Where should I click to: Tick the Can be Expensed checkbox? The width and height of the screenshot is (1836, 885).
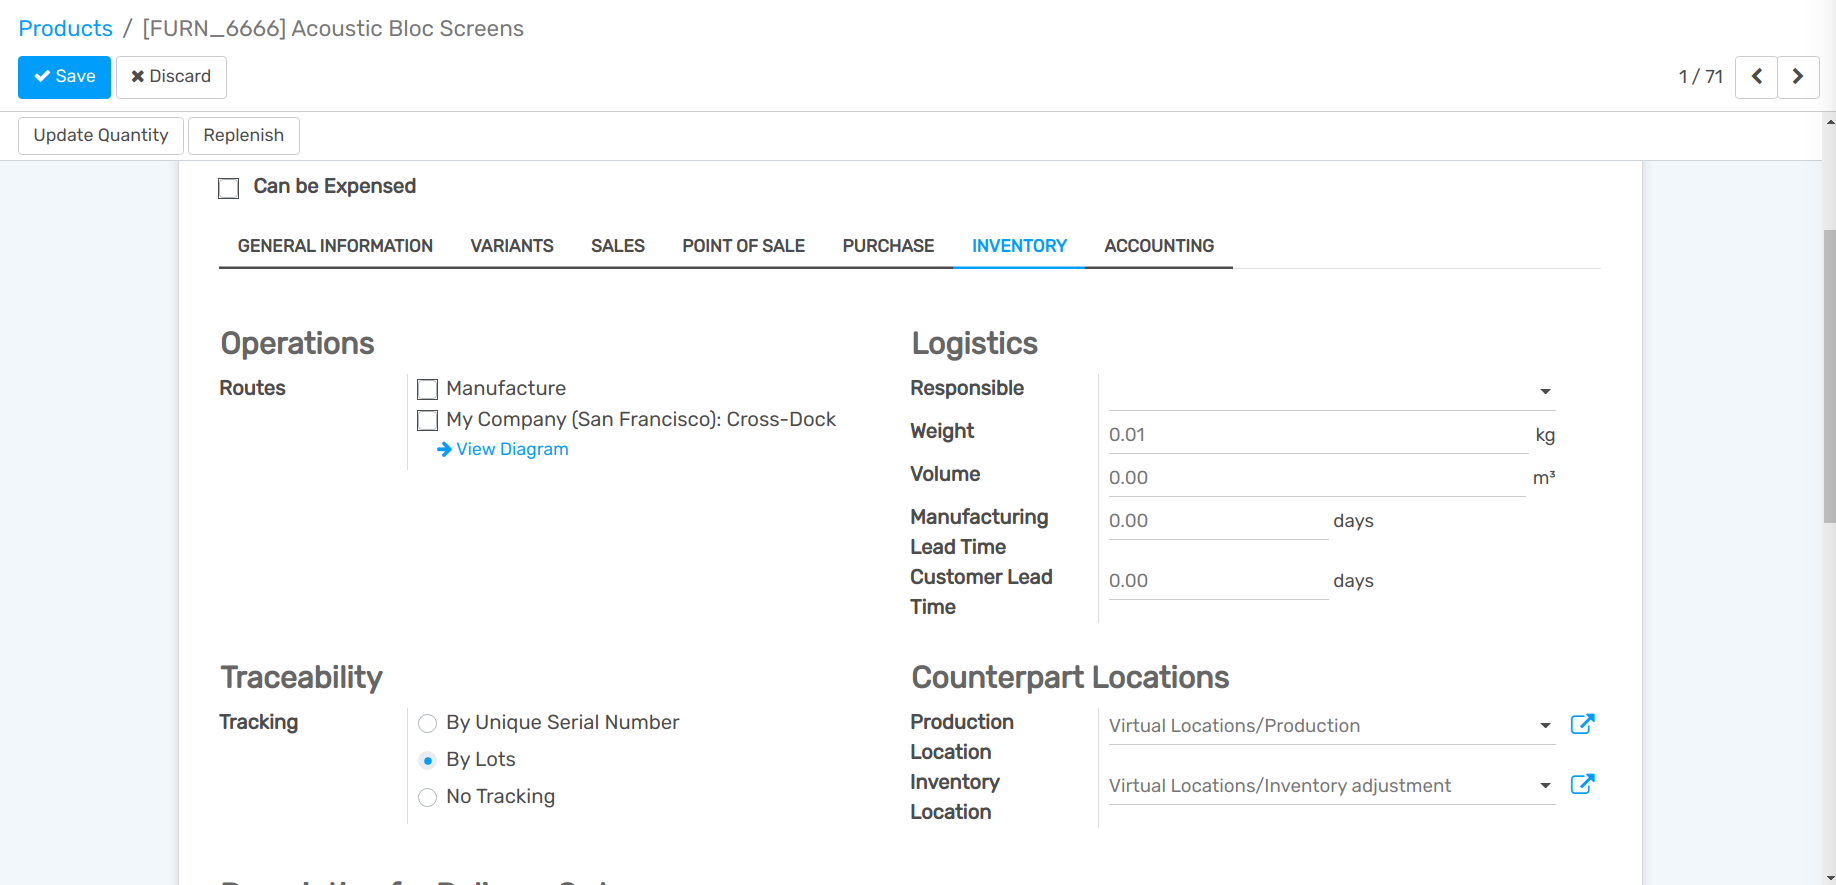(x=229, y=188)
